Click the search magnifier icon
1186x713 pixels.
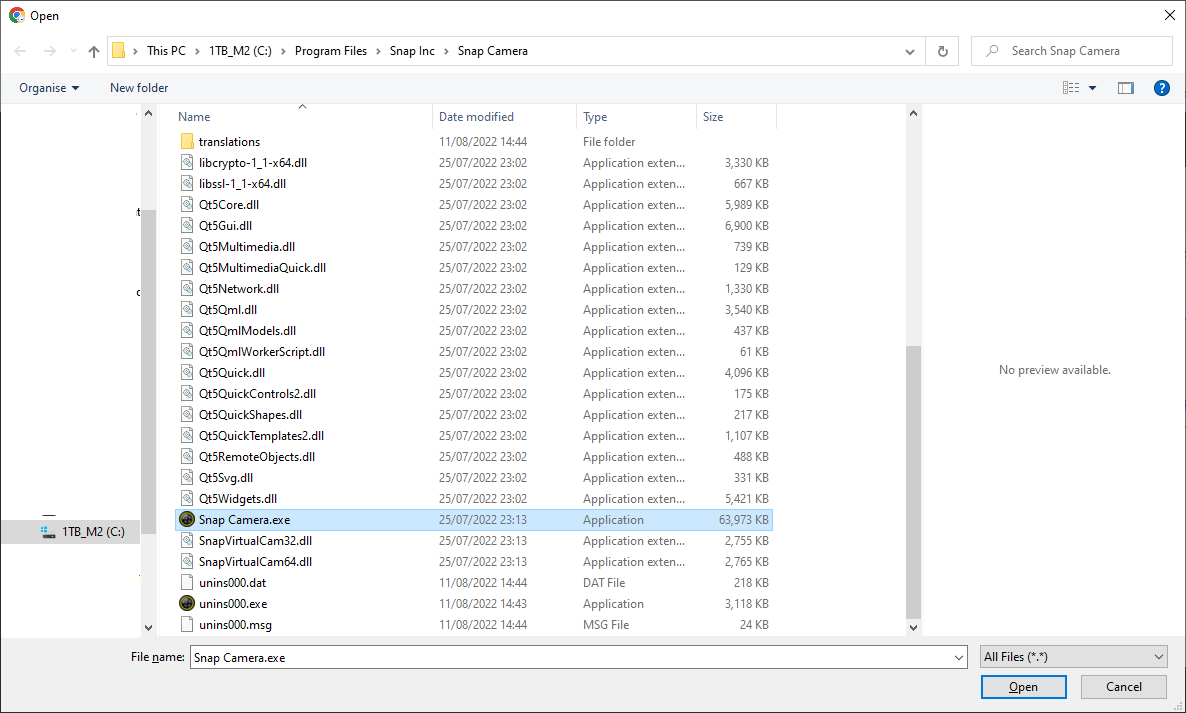click(x=992, y=51)
